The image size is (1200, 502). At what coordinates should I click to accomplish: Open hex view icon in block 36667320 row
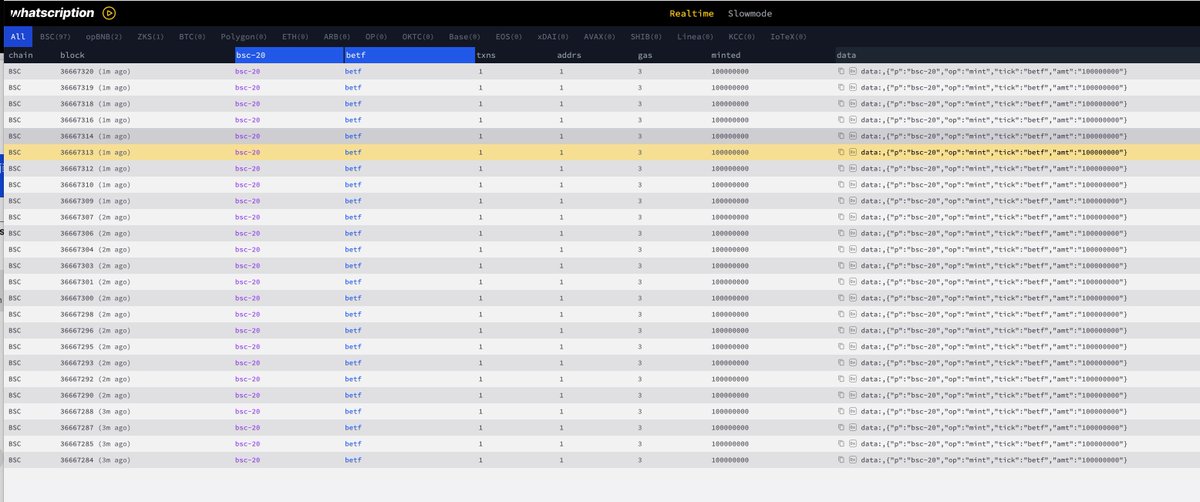coord(853,72)
